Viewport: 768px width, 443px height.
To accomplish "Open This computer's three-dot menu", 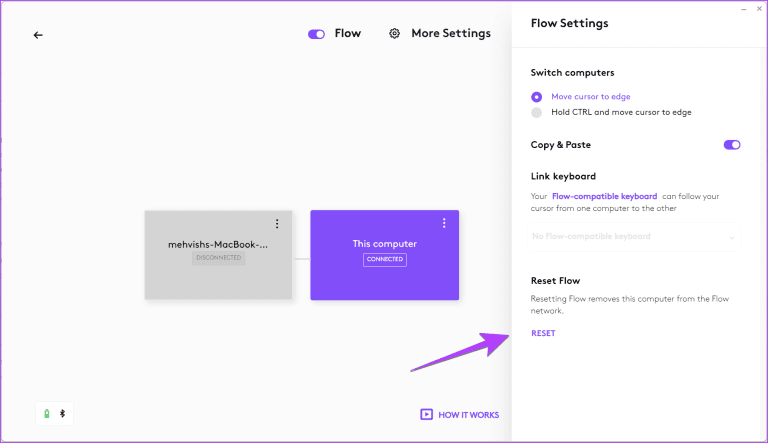I will (x=444, y=223).
